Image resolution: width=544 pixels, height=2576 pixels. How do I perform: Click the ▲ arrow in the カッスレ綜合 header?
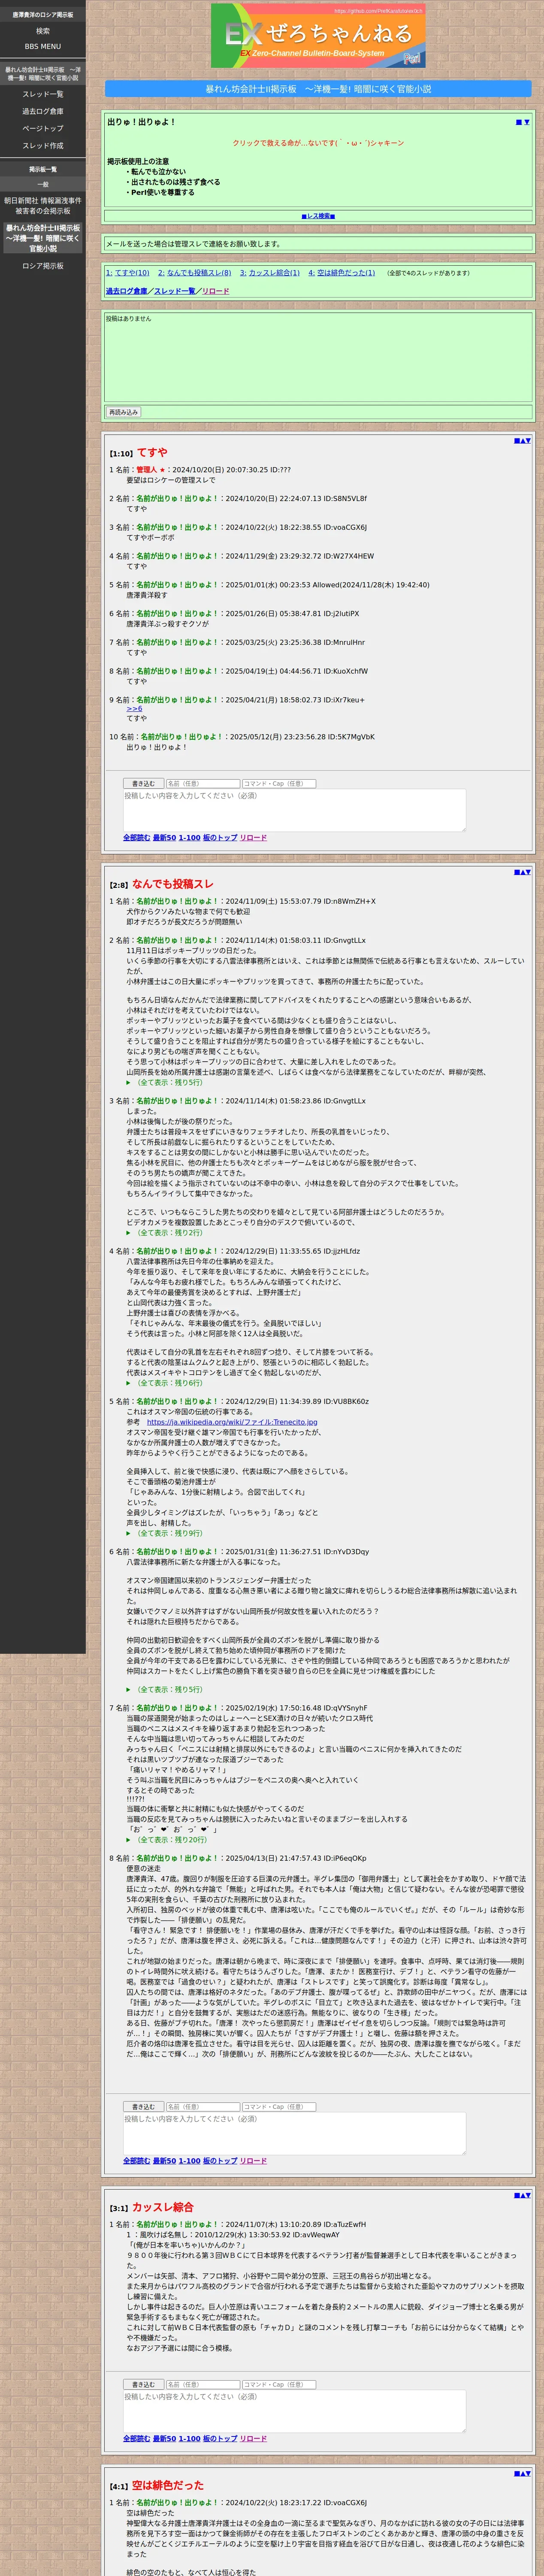pos(522,2195)
